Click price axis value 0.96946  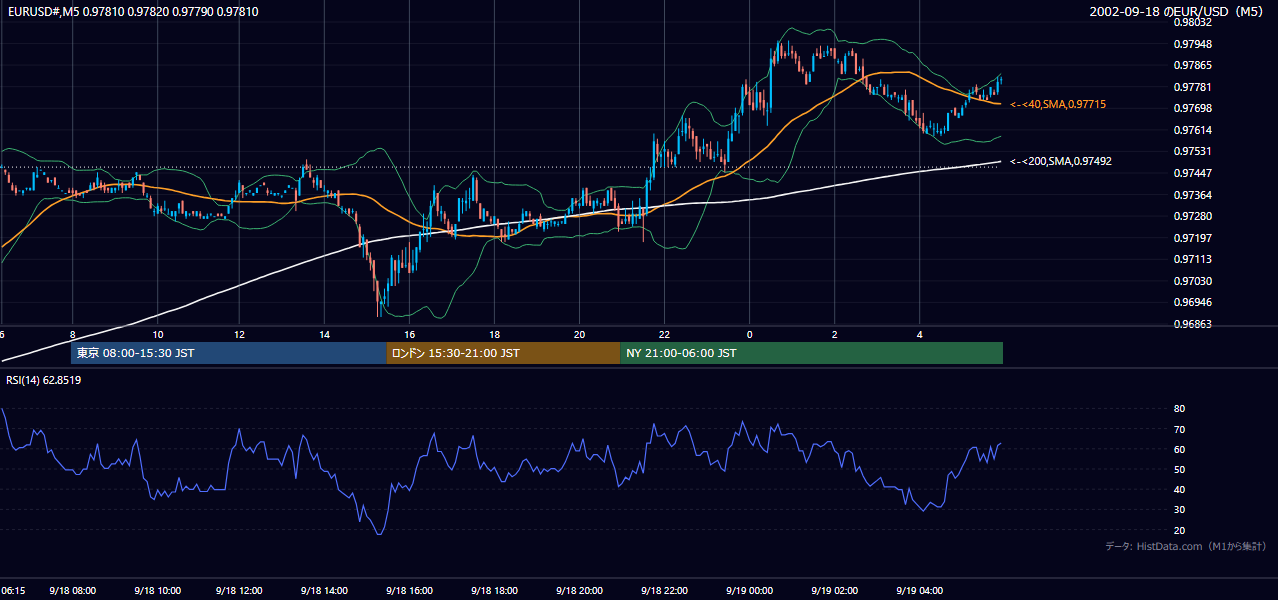coord(1193,302)
